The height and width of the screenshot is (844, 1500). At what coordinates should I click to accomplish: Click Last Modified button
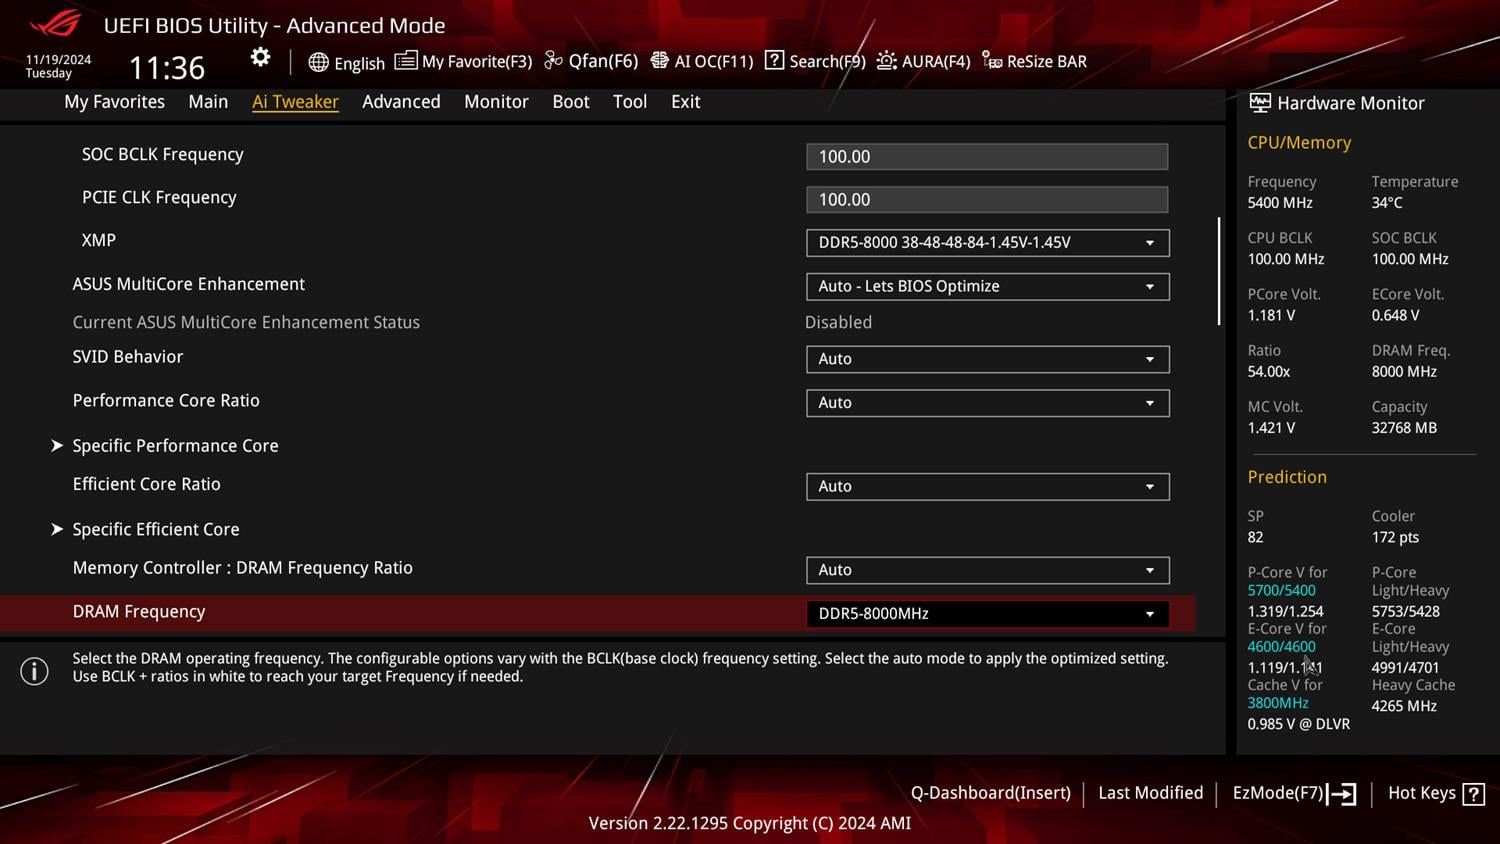[x=1151, y=793]
